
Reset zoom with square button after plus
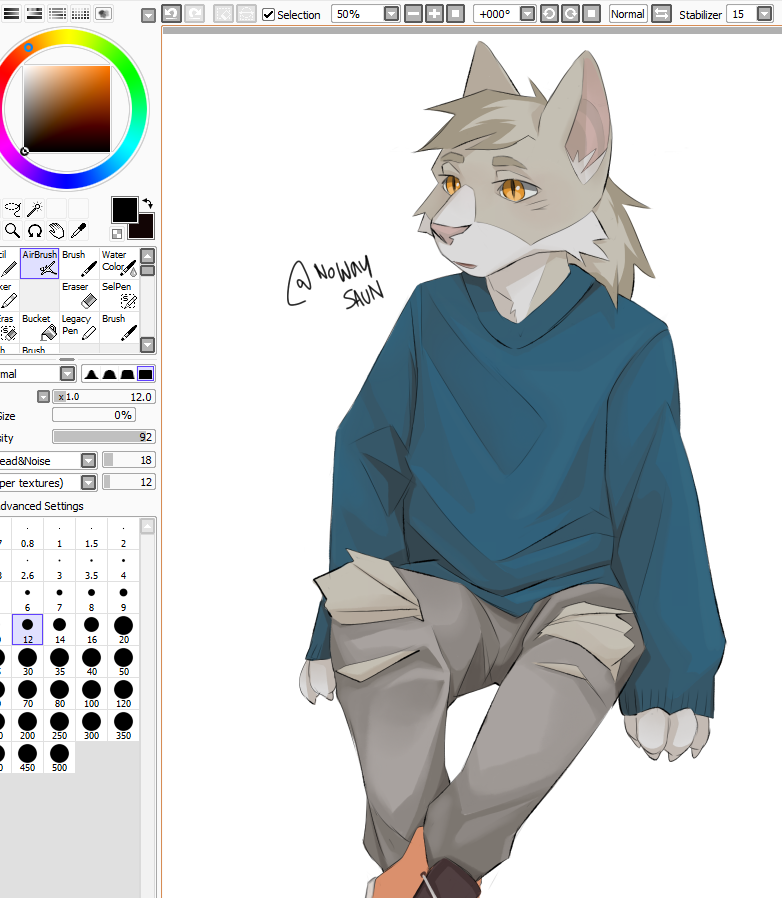pyautogui.click(x=455, y=14)
